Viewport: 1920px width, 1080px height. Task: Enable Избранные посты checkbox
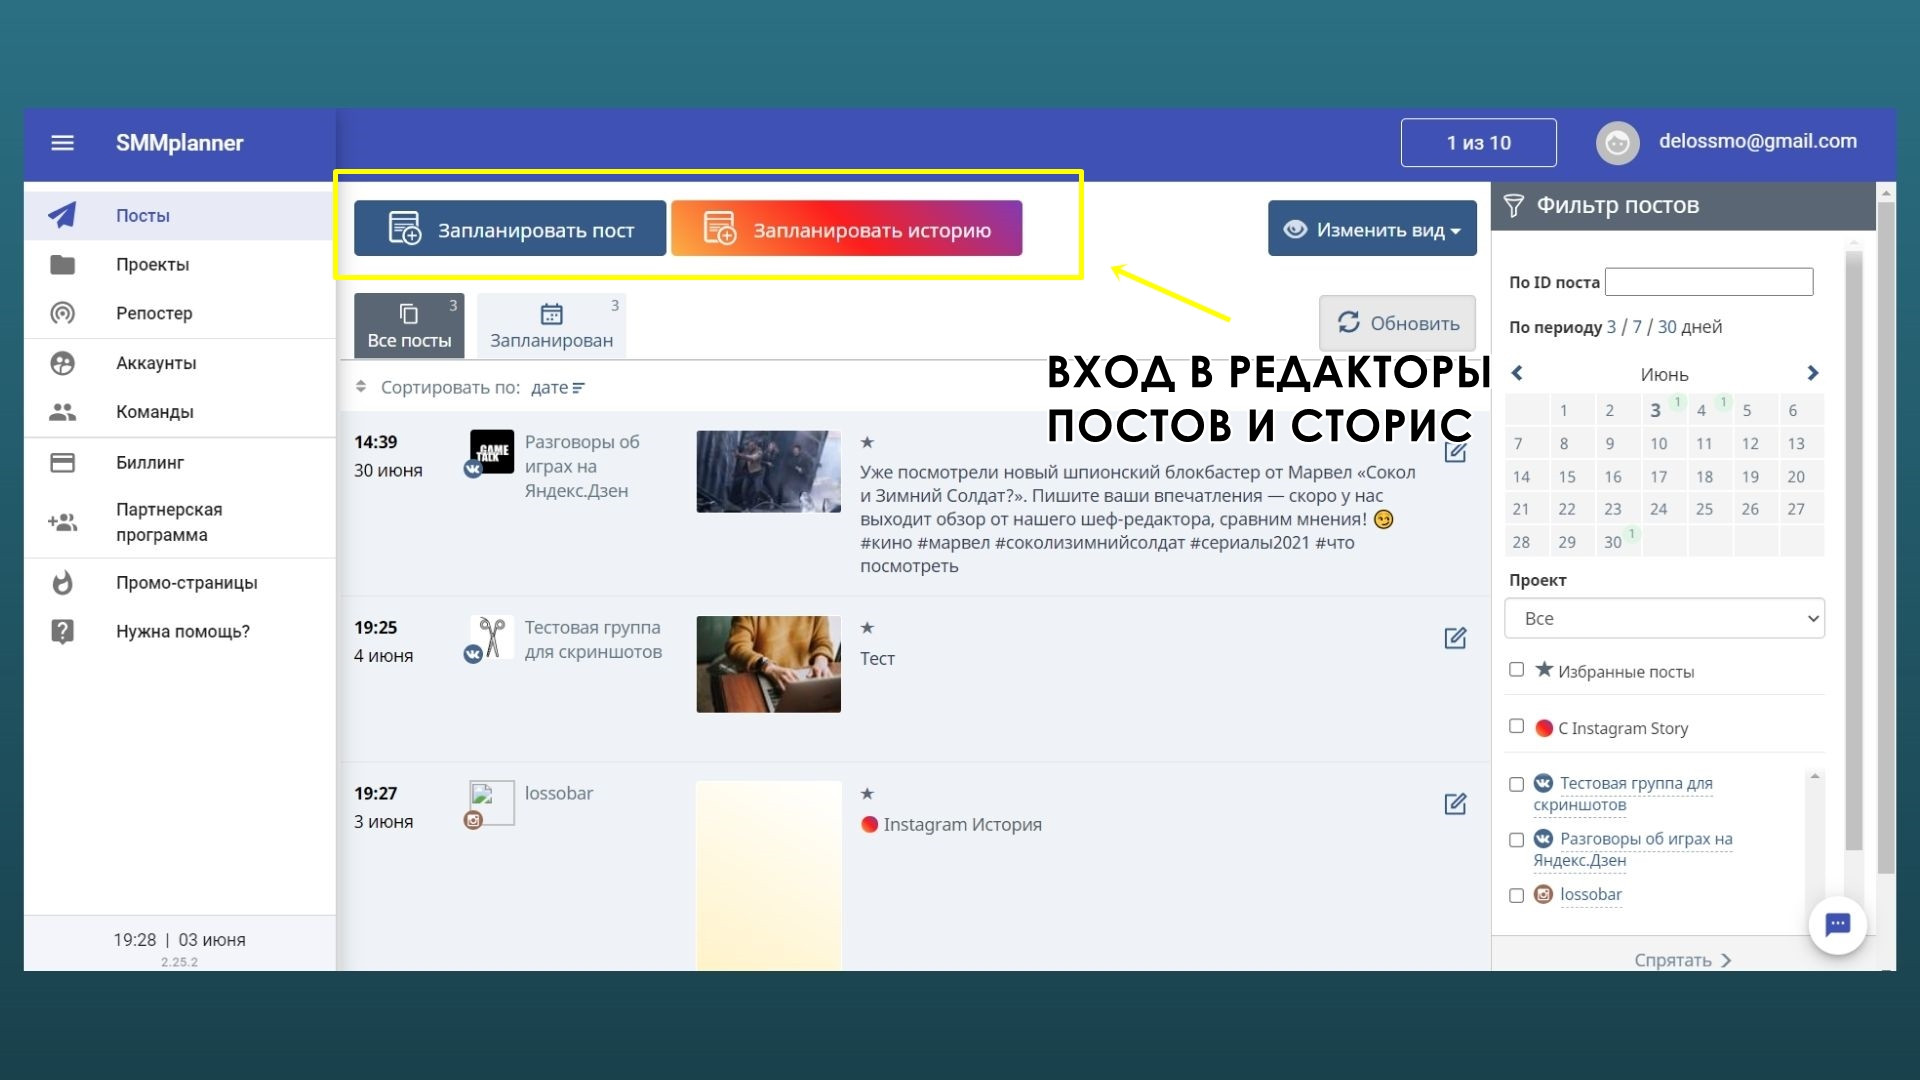(x=1516, y=670)
